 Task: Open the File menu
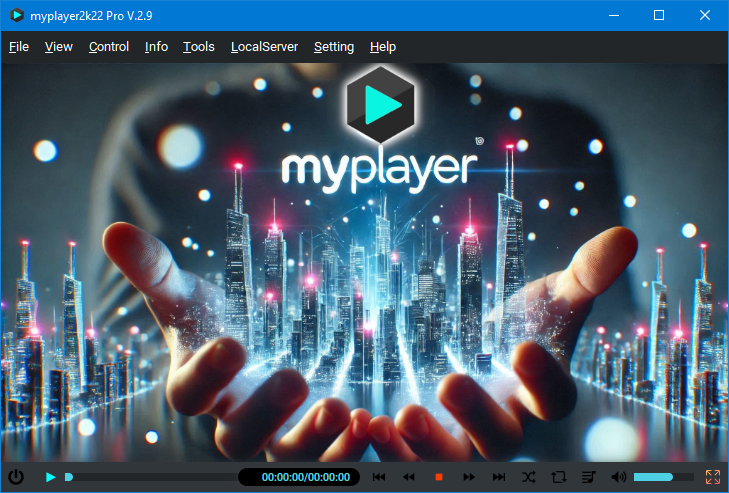coord(19,47)
